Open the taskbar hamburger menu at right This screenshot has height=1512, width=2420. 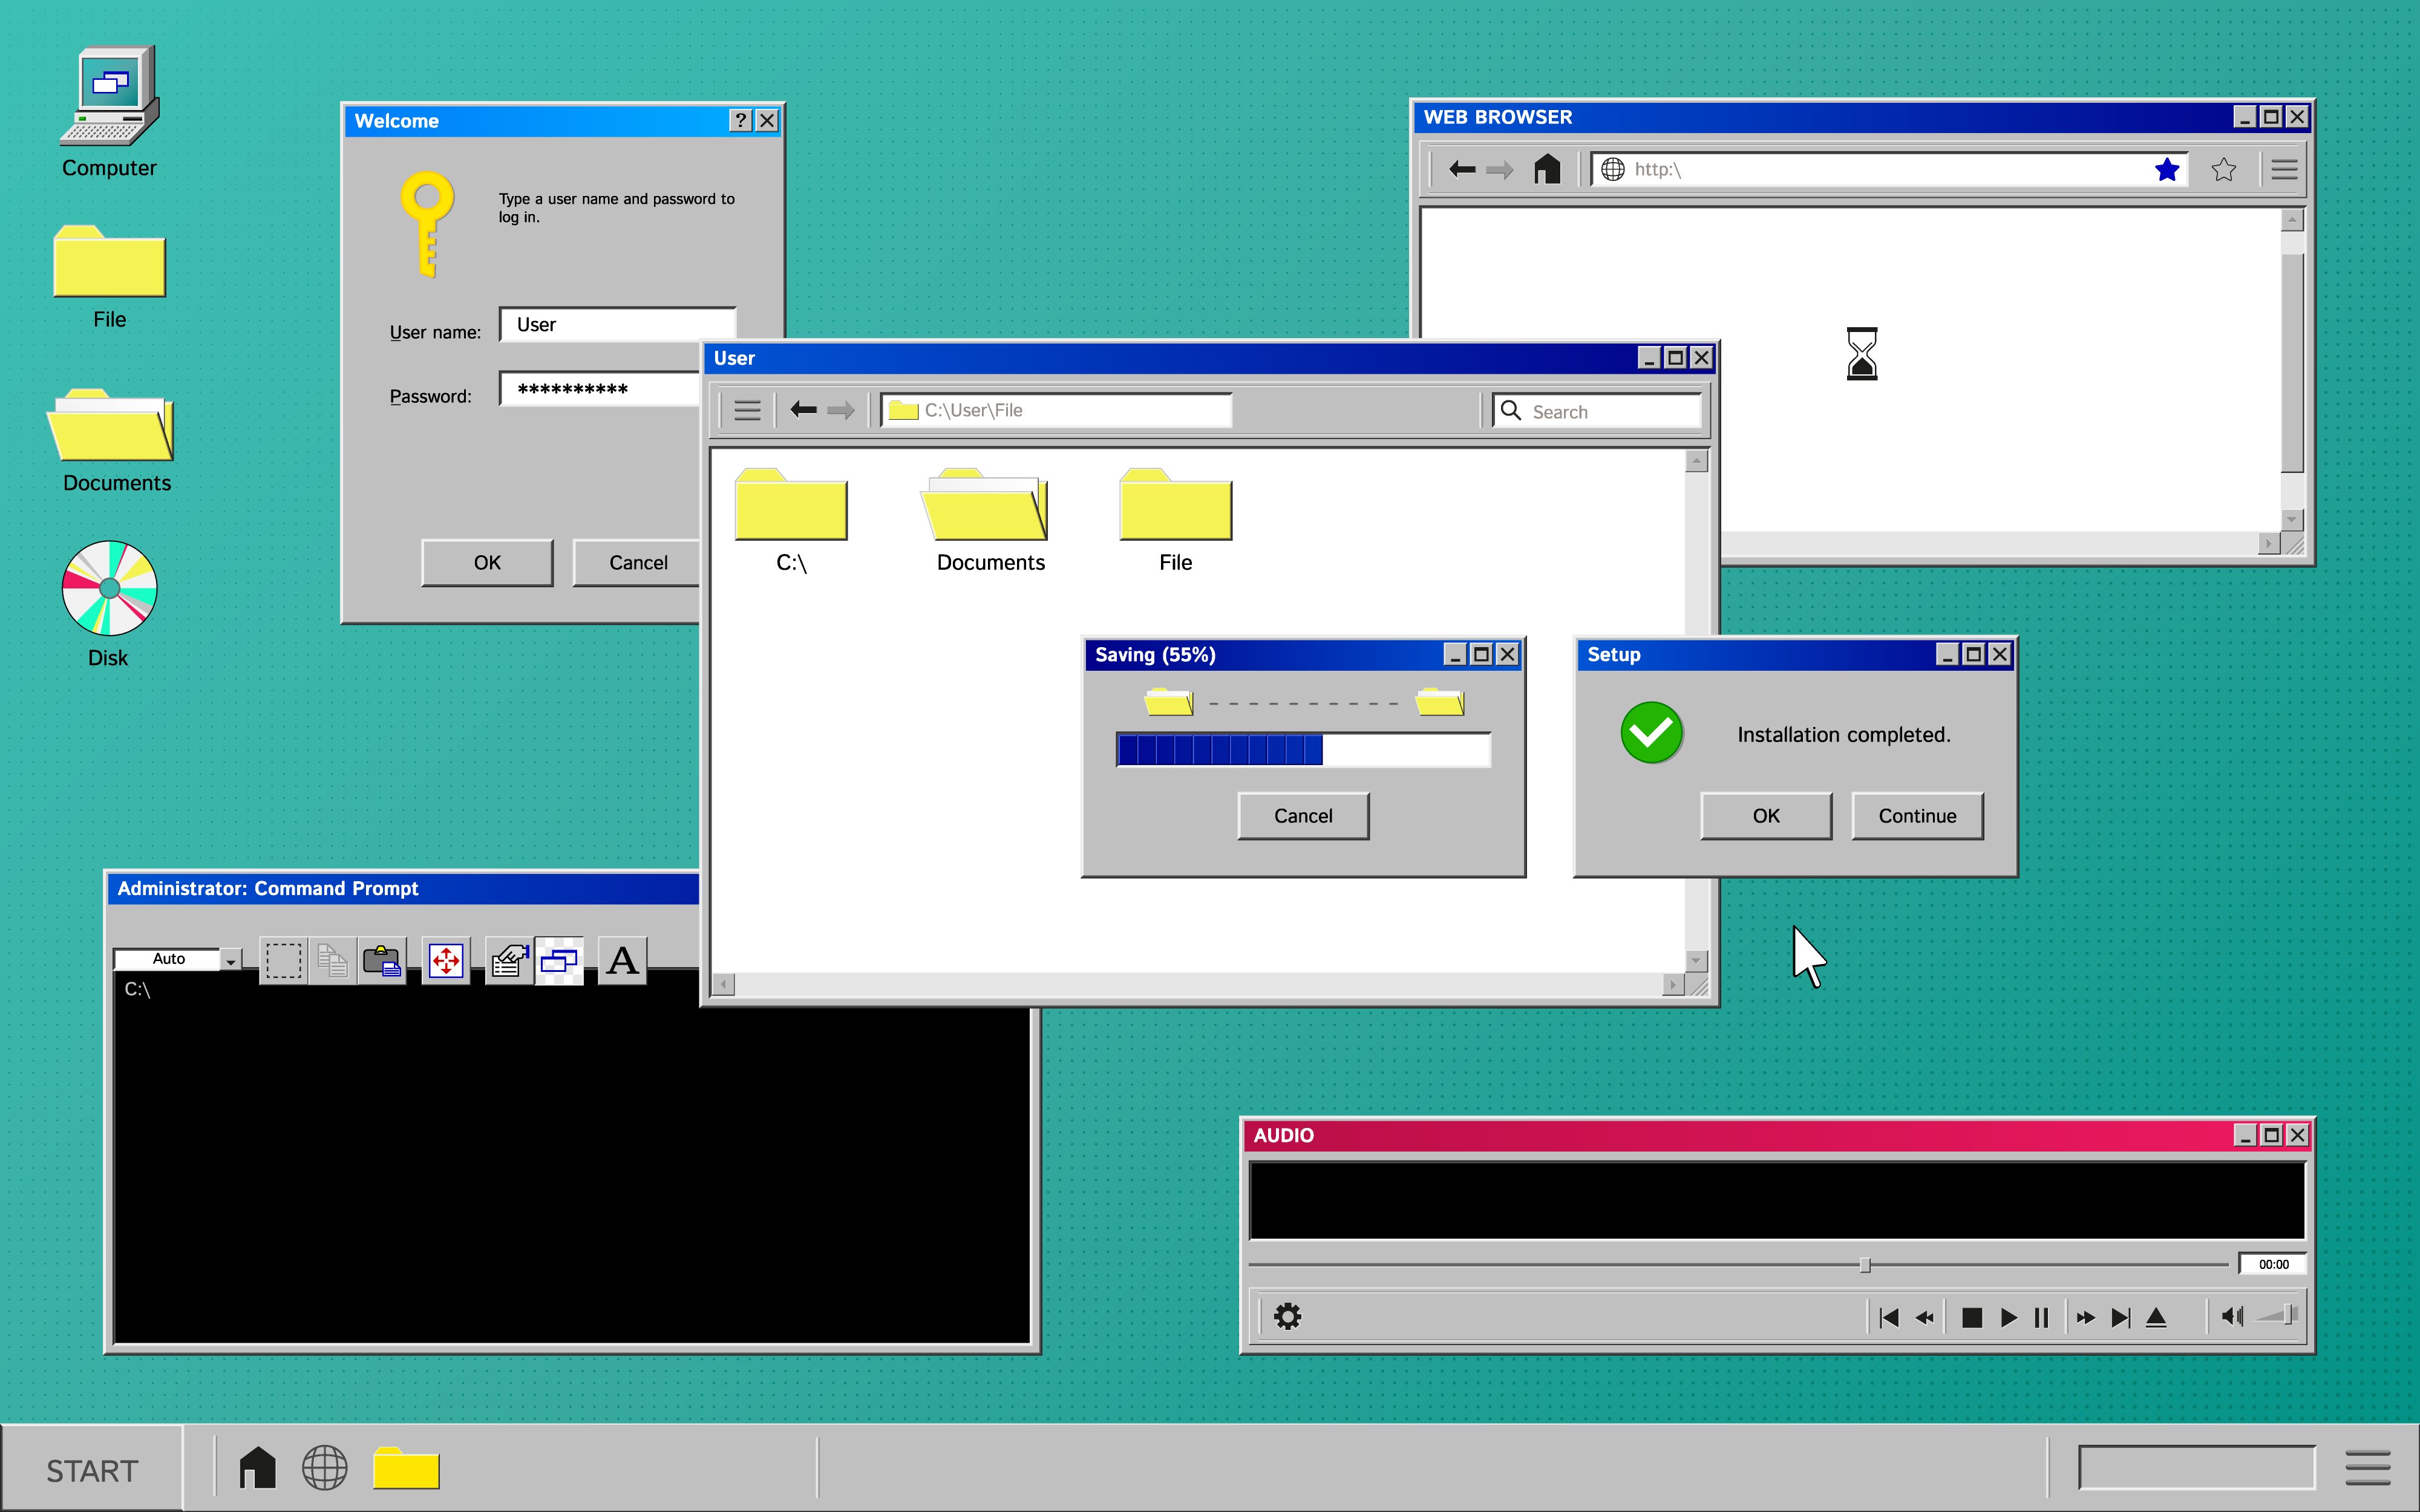click(x=2367, y=1468)
